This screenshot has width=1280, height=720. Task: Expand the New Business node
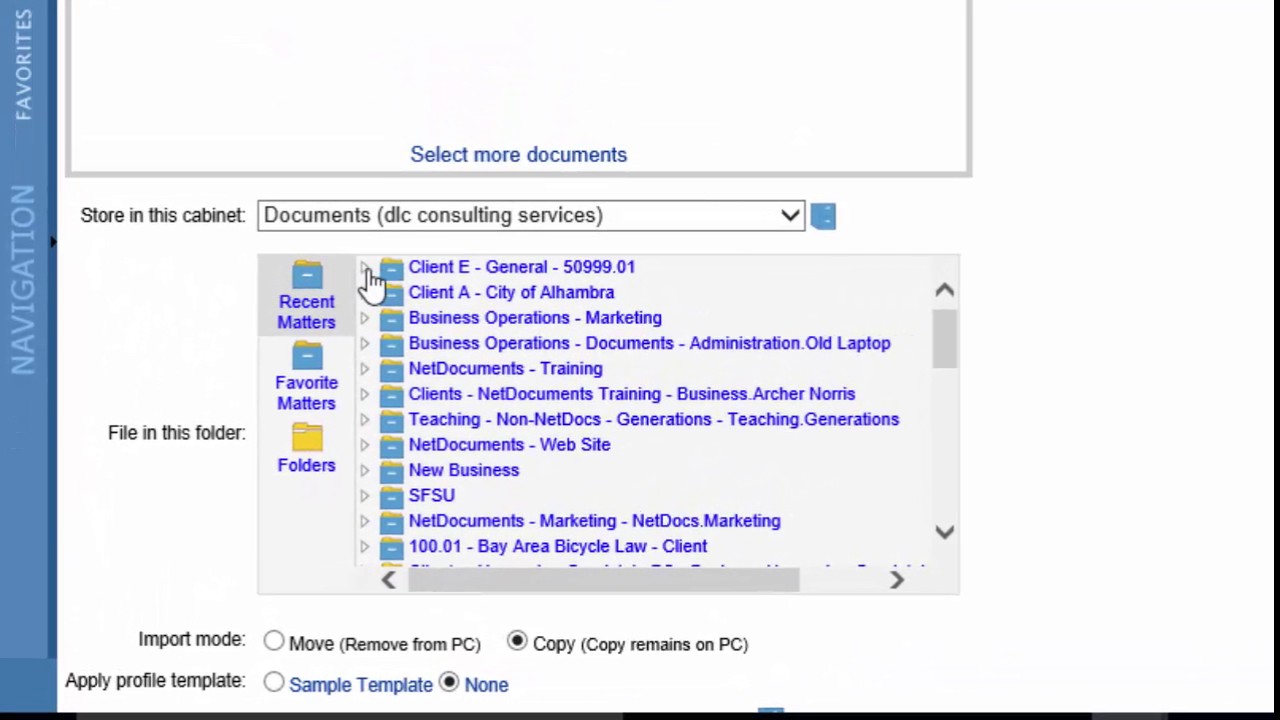pyautogui.click(x=364, y=470)
